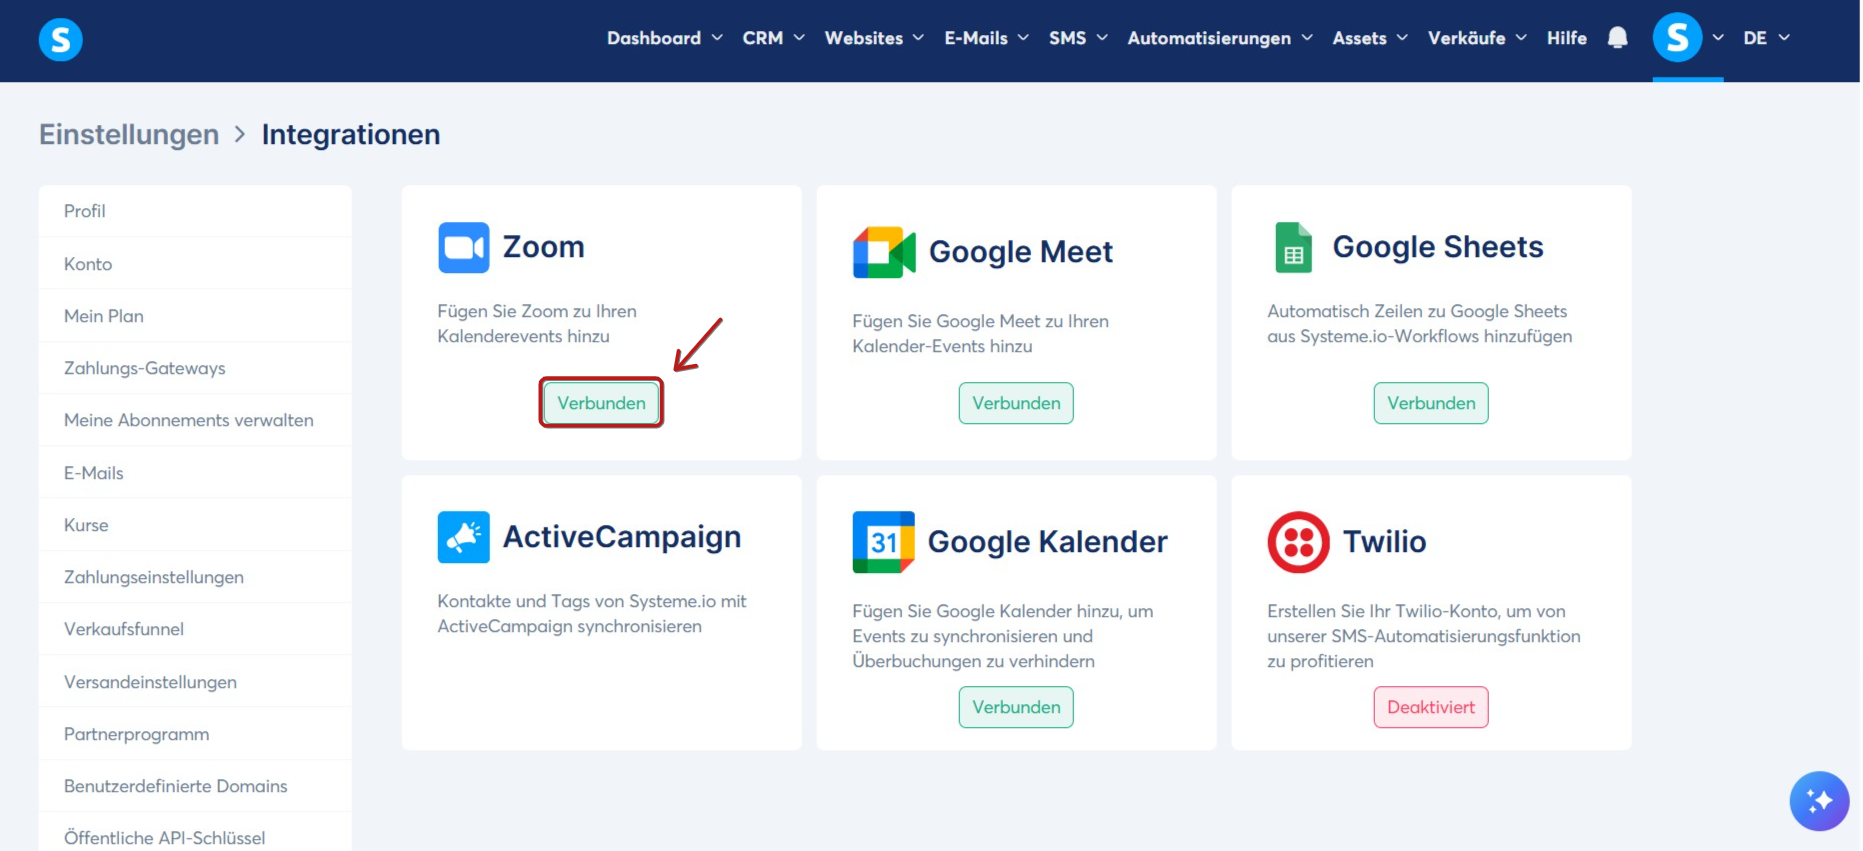The image size is (1863, 851).
Task: Select Mein Plan sidebar item
Action: 195,316
